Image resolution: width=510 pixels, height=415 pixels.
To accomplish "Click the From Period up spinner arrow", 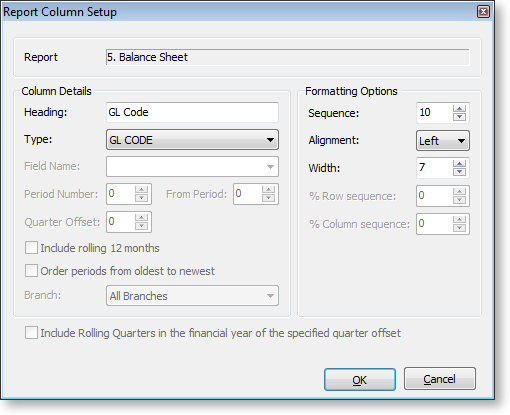I will tap(268, 190).
